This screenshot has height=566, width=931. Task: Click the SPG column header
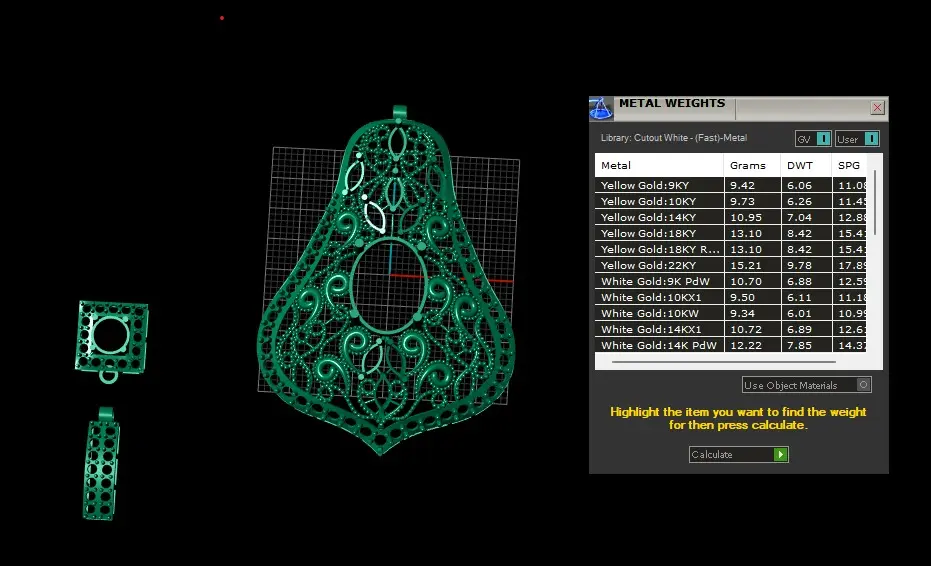(849, 165)
